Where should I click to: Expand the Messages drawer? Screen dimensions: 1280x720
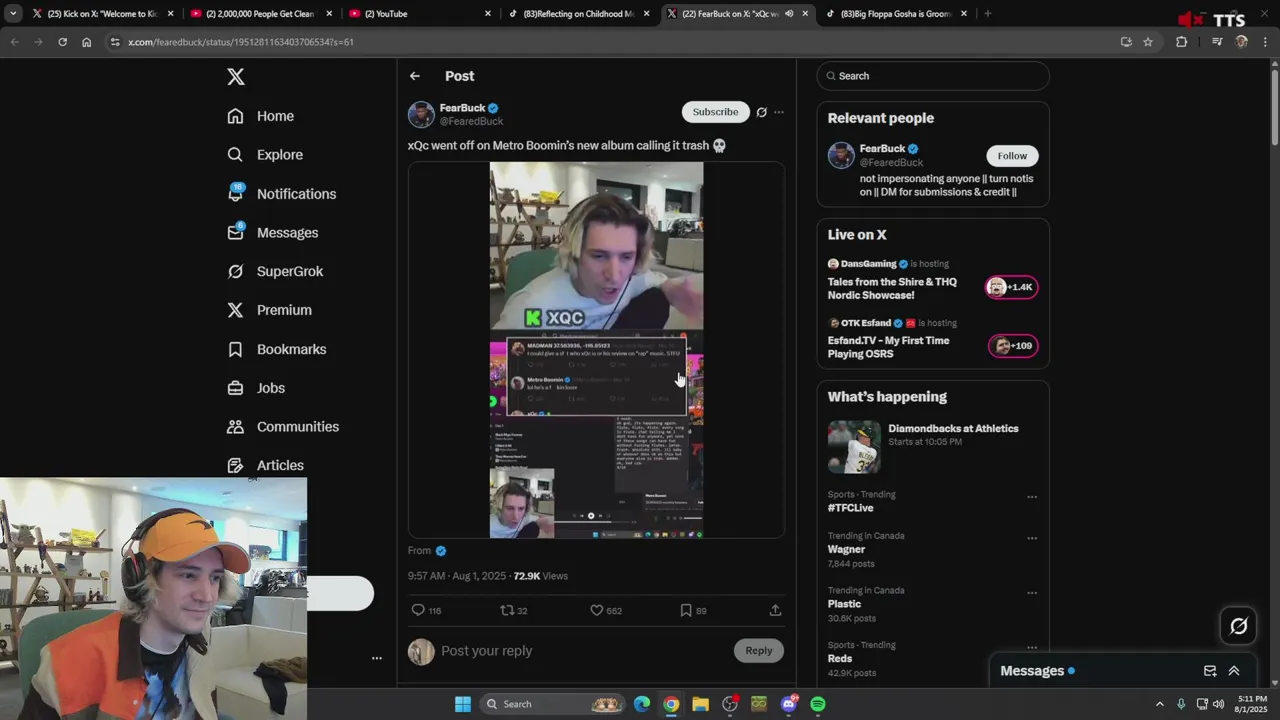[1234, 671]
